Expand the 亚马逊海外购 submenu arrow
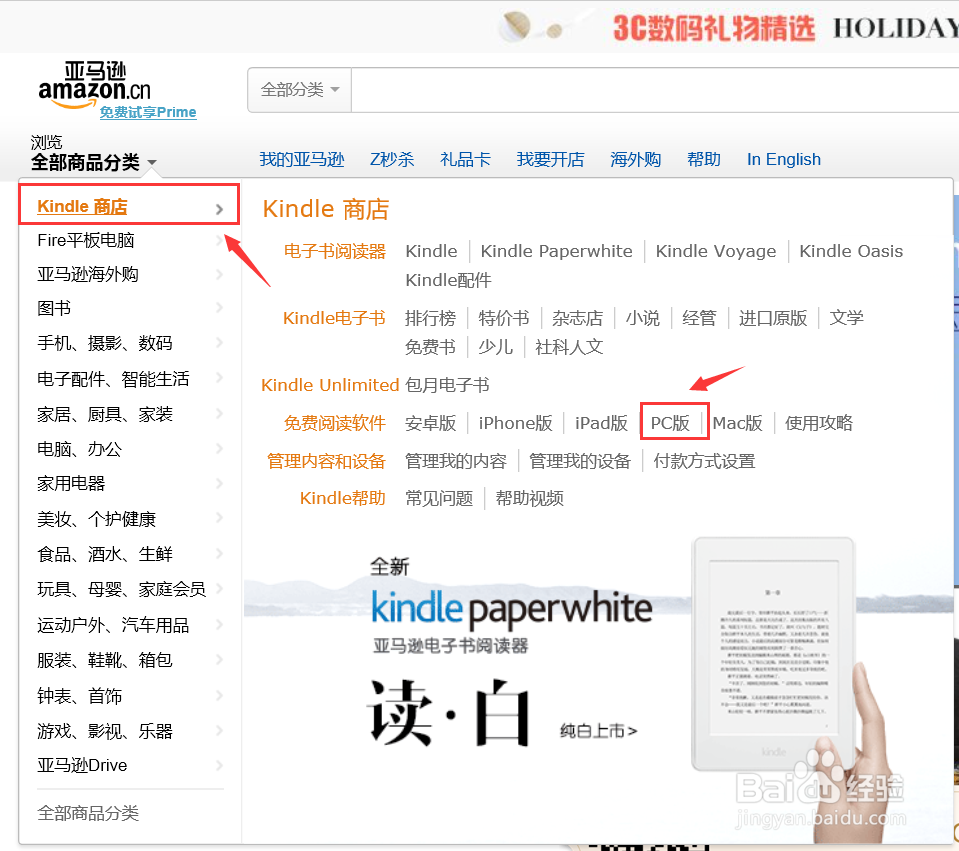Image resolution: width=959 pixels, height=851 pixels. 220,275
